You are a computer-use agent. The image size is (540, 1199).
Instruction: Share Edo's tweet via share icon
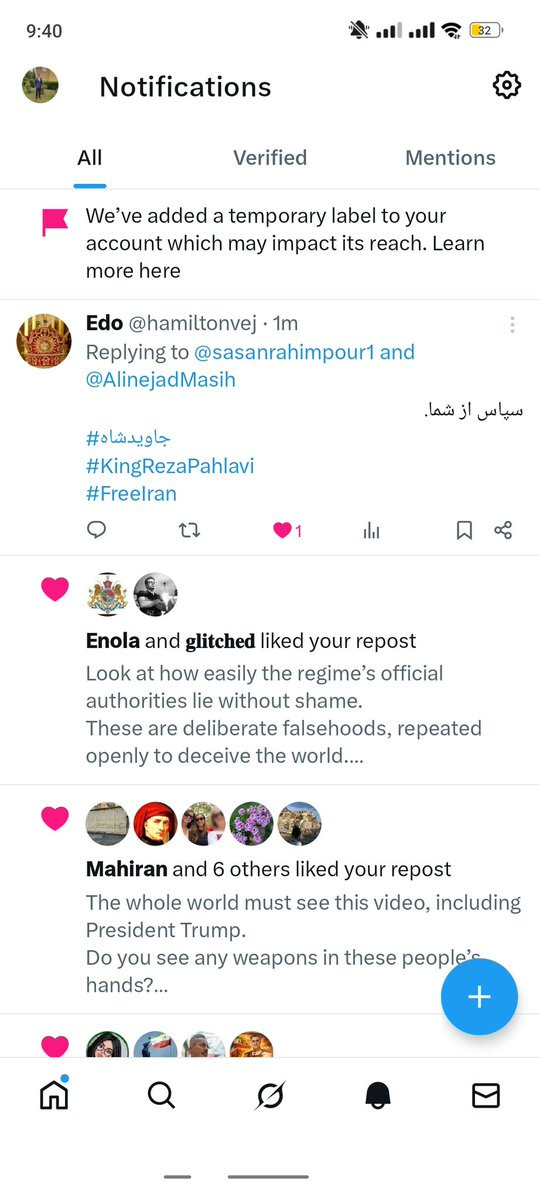(x=503, y=530)
